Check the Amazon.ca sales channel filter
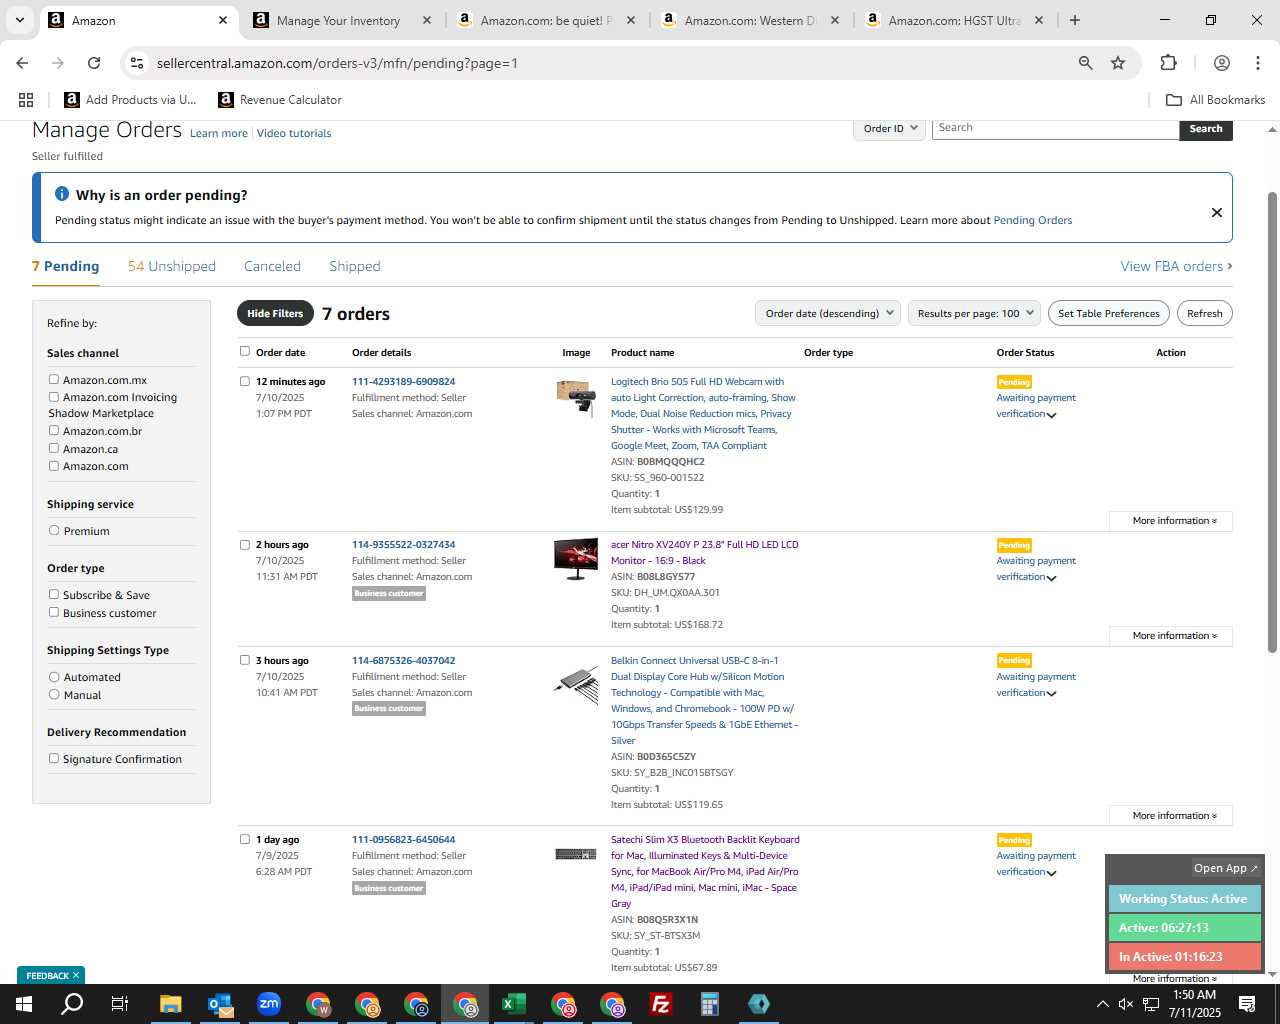The width and height of the screenshot is (1280, 1024). [54, 448]
